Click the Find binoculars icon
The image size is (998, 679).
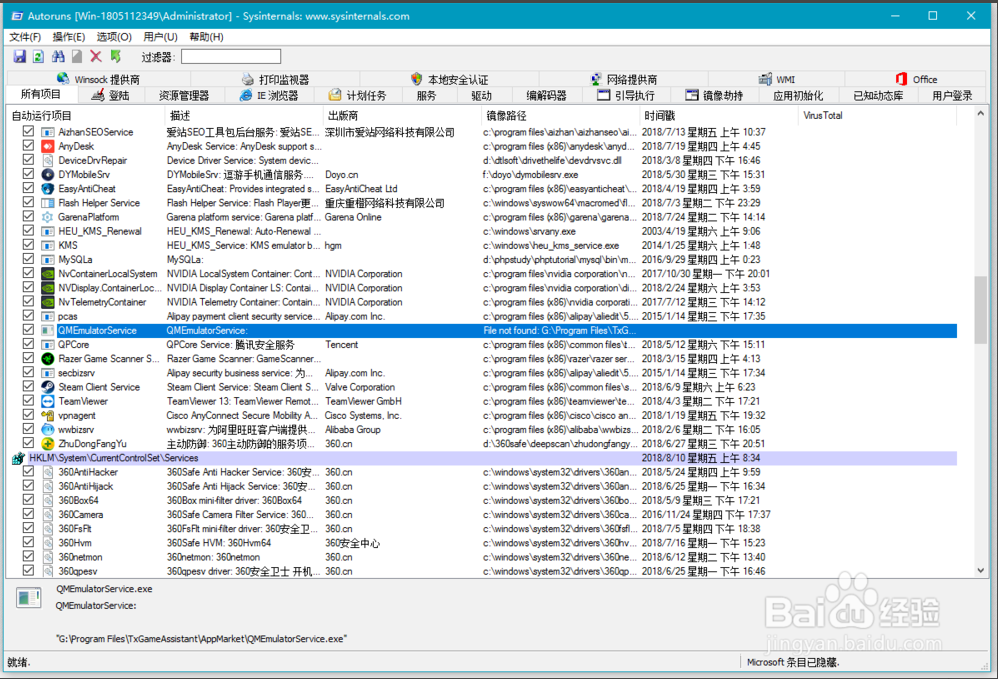(58, 57)
